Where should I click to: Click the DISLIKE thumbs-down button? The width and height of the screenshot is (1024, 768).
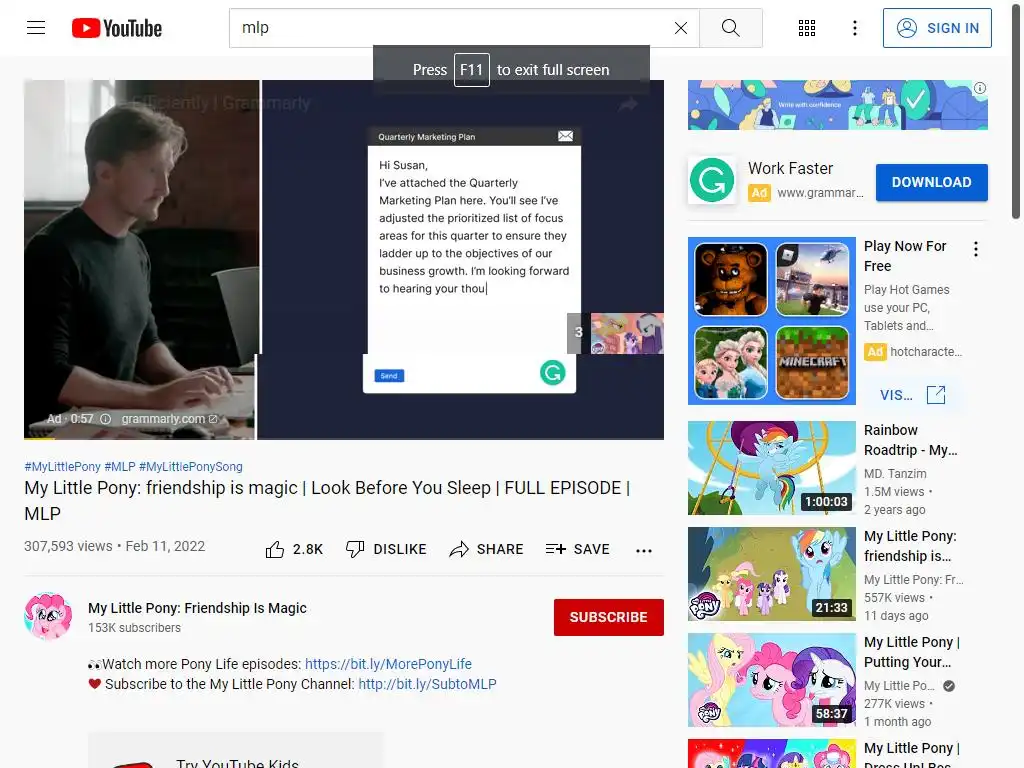(386, 550)
